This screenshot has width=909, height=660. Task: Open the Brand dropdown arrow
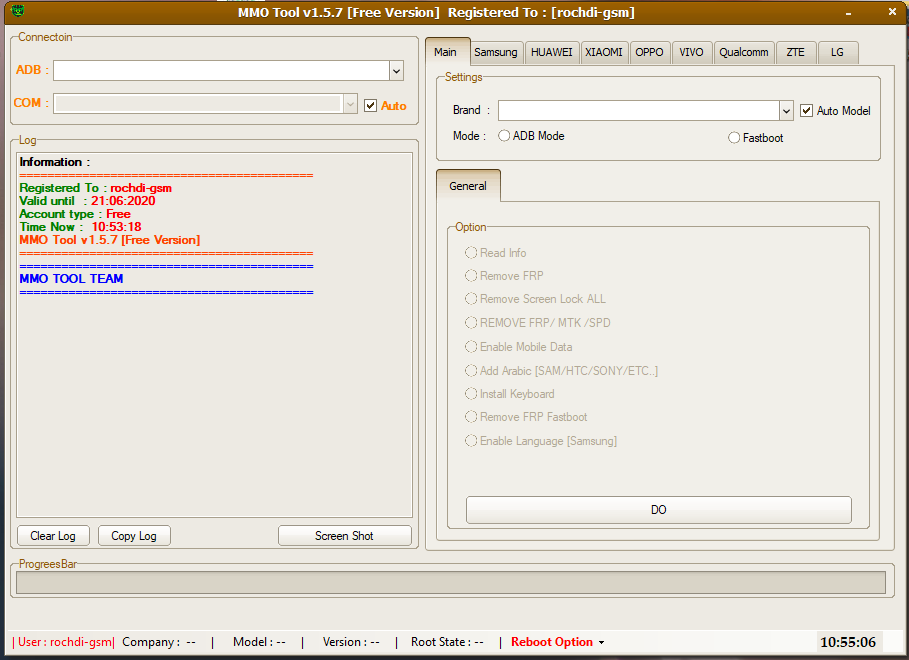click(x=786, y=110)
